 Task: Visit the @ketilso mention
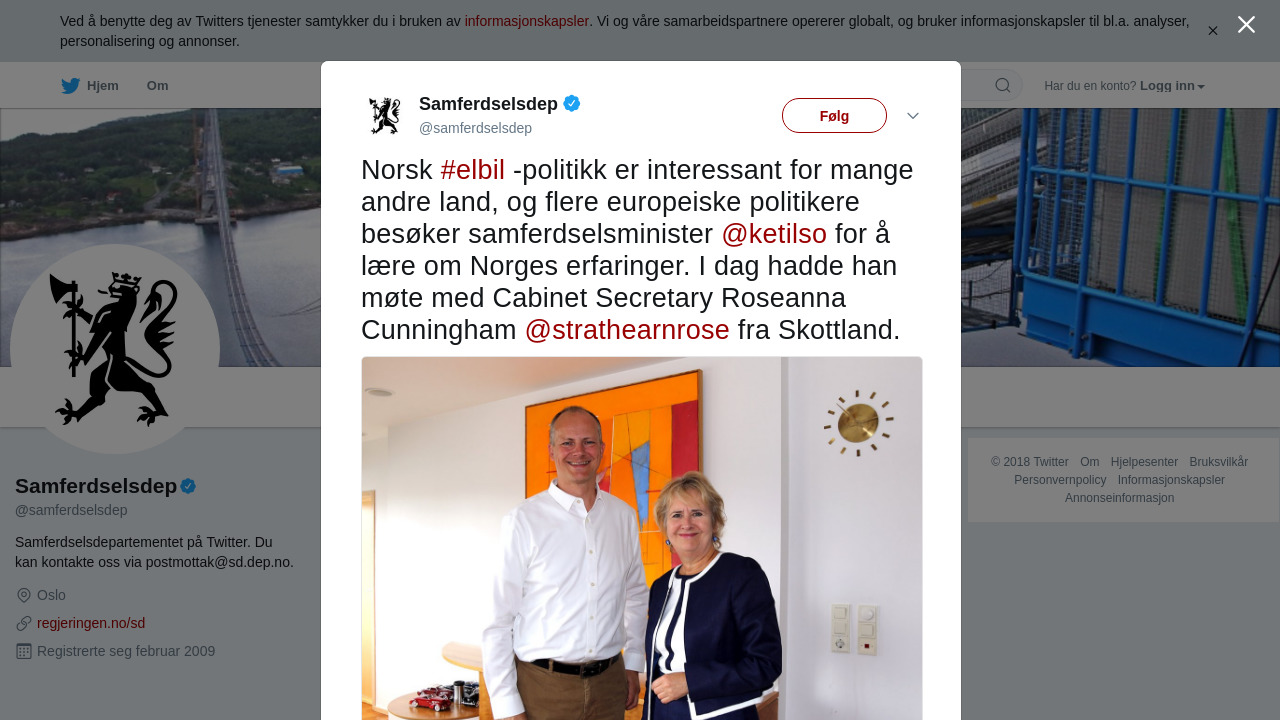[774, 234]
